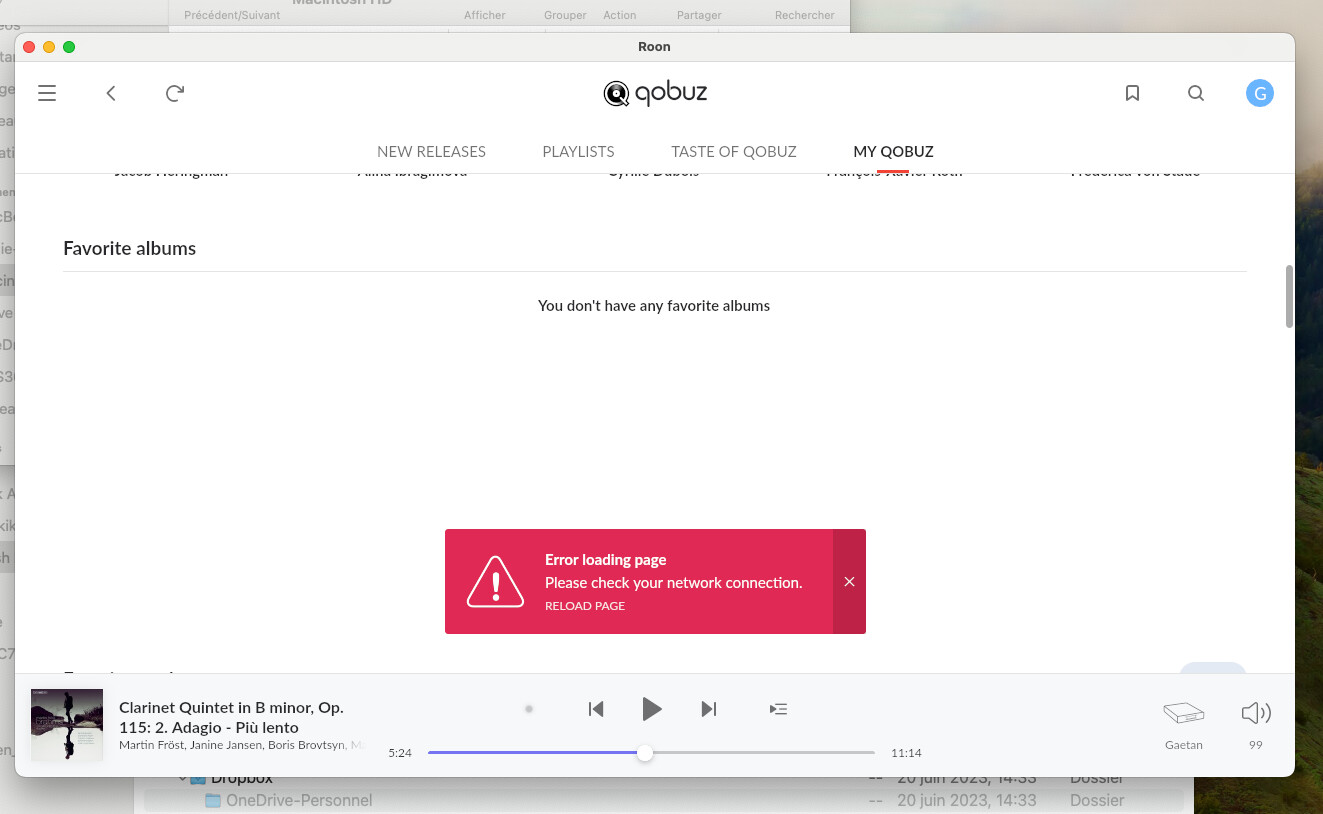Screen dimensions: 1323x814
Task: Click Précédent/Suivant in the Finder window
Action: click(x=232, y=15)
